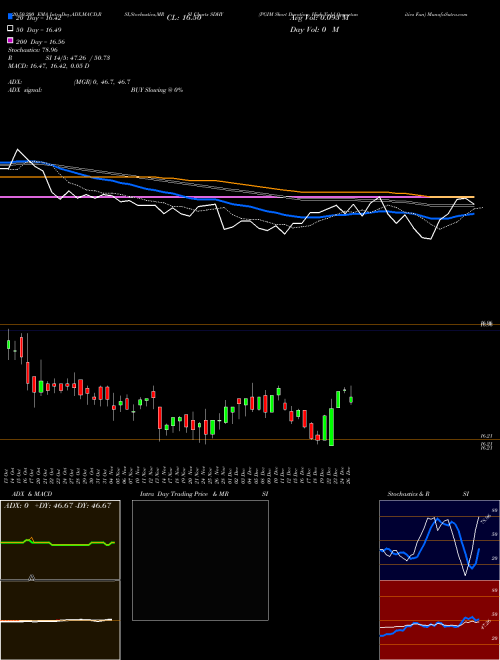Viewport: 500px width, 660px height.
Task: Click the '16.21' support level price label
Action: (487, 437)
